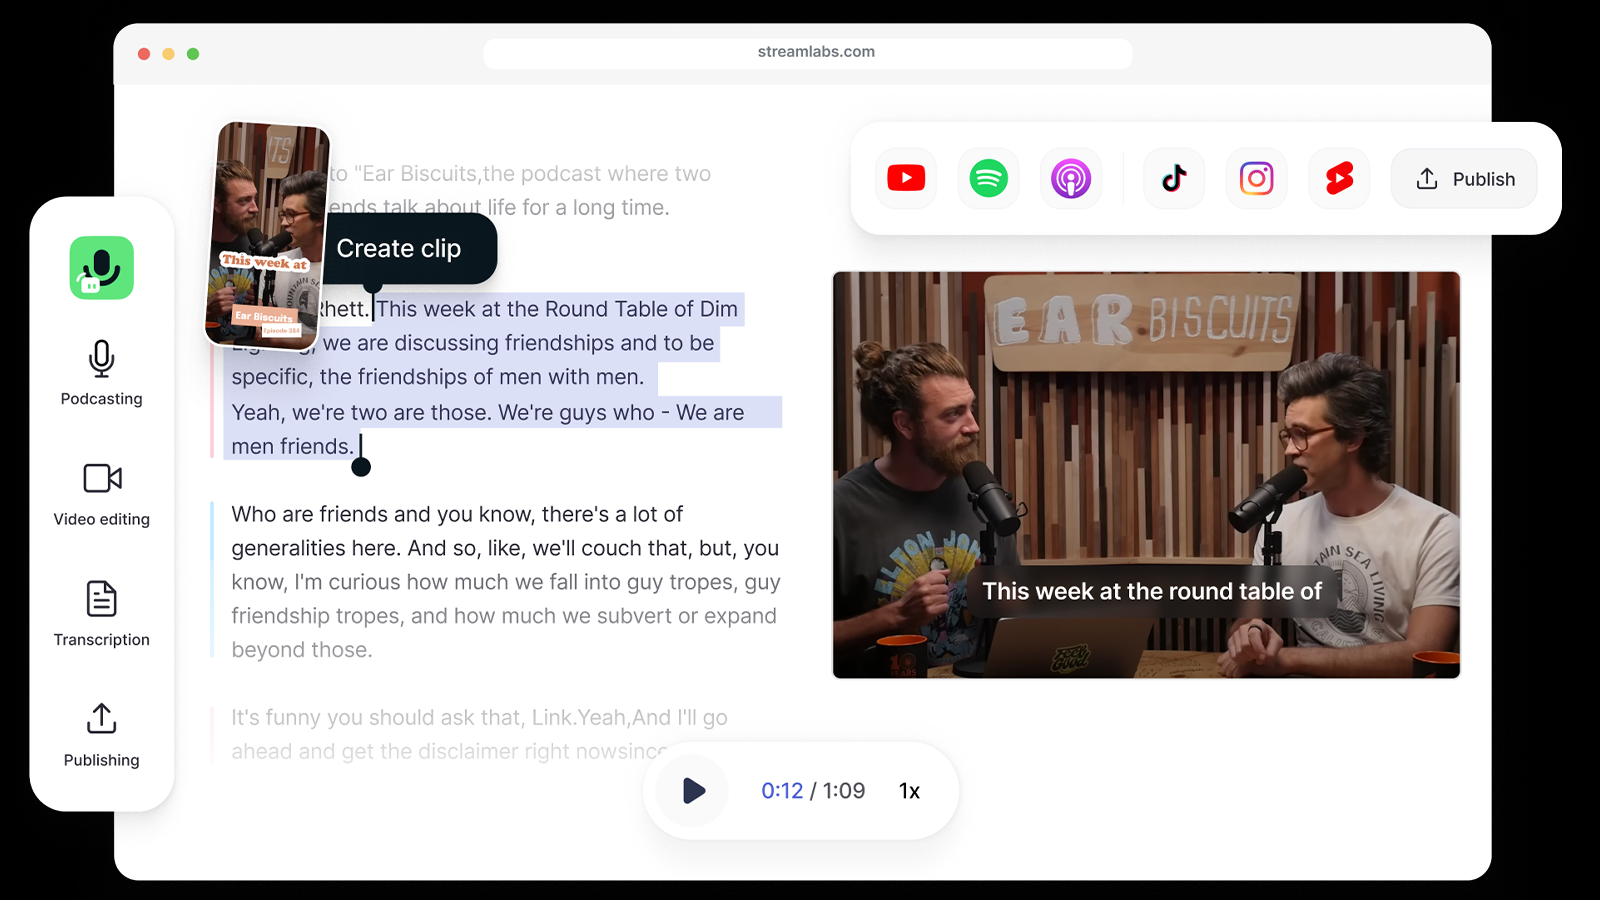Click the upload arrow icon inside Publish
The image size is (1600, 900).
[1427, 179]
